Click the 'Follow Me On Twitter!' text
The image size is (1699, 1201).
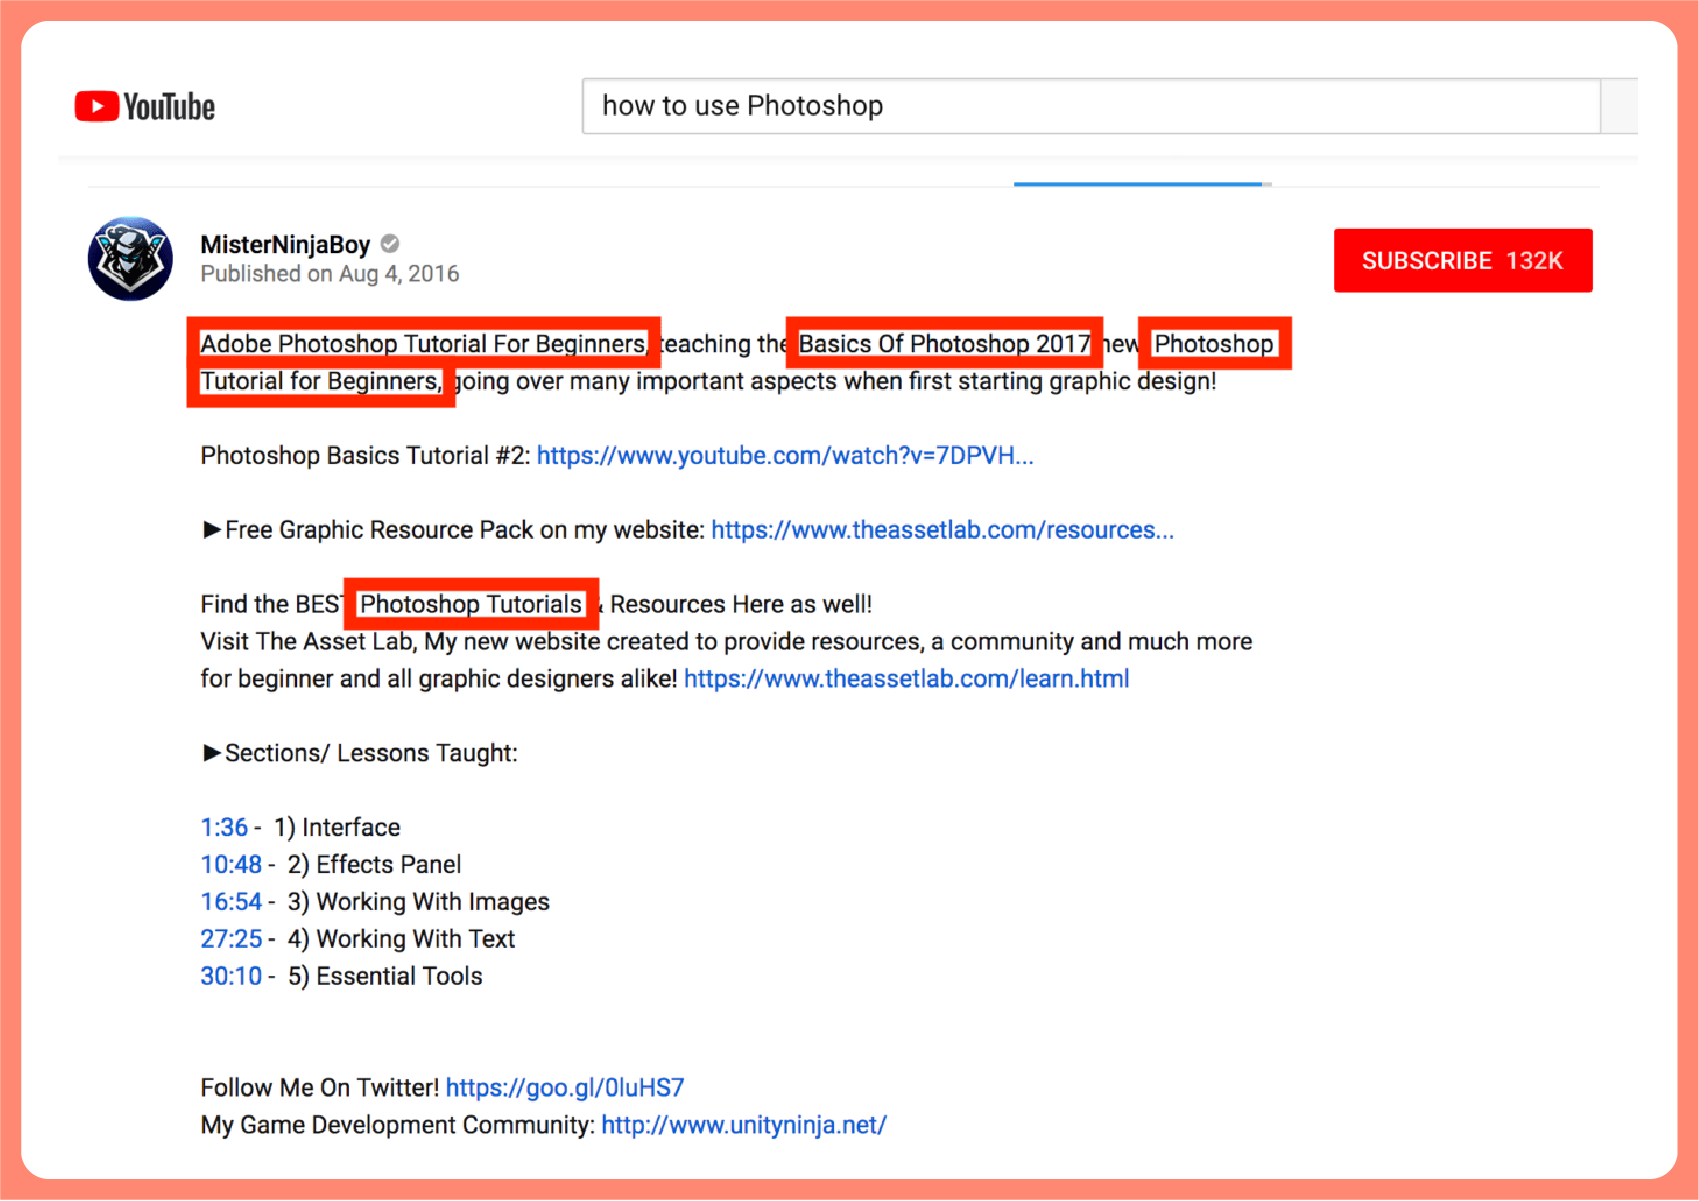(319, 1088)
